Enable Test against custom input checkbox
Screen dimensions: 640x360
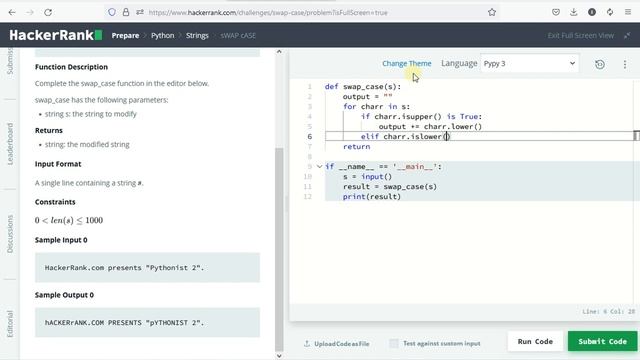(394, 343)
